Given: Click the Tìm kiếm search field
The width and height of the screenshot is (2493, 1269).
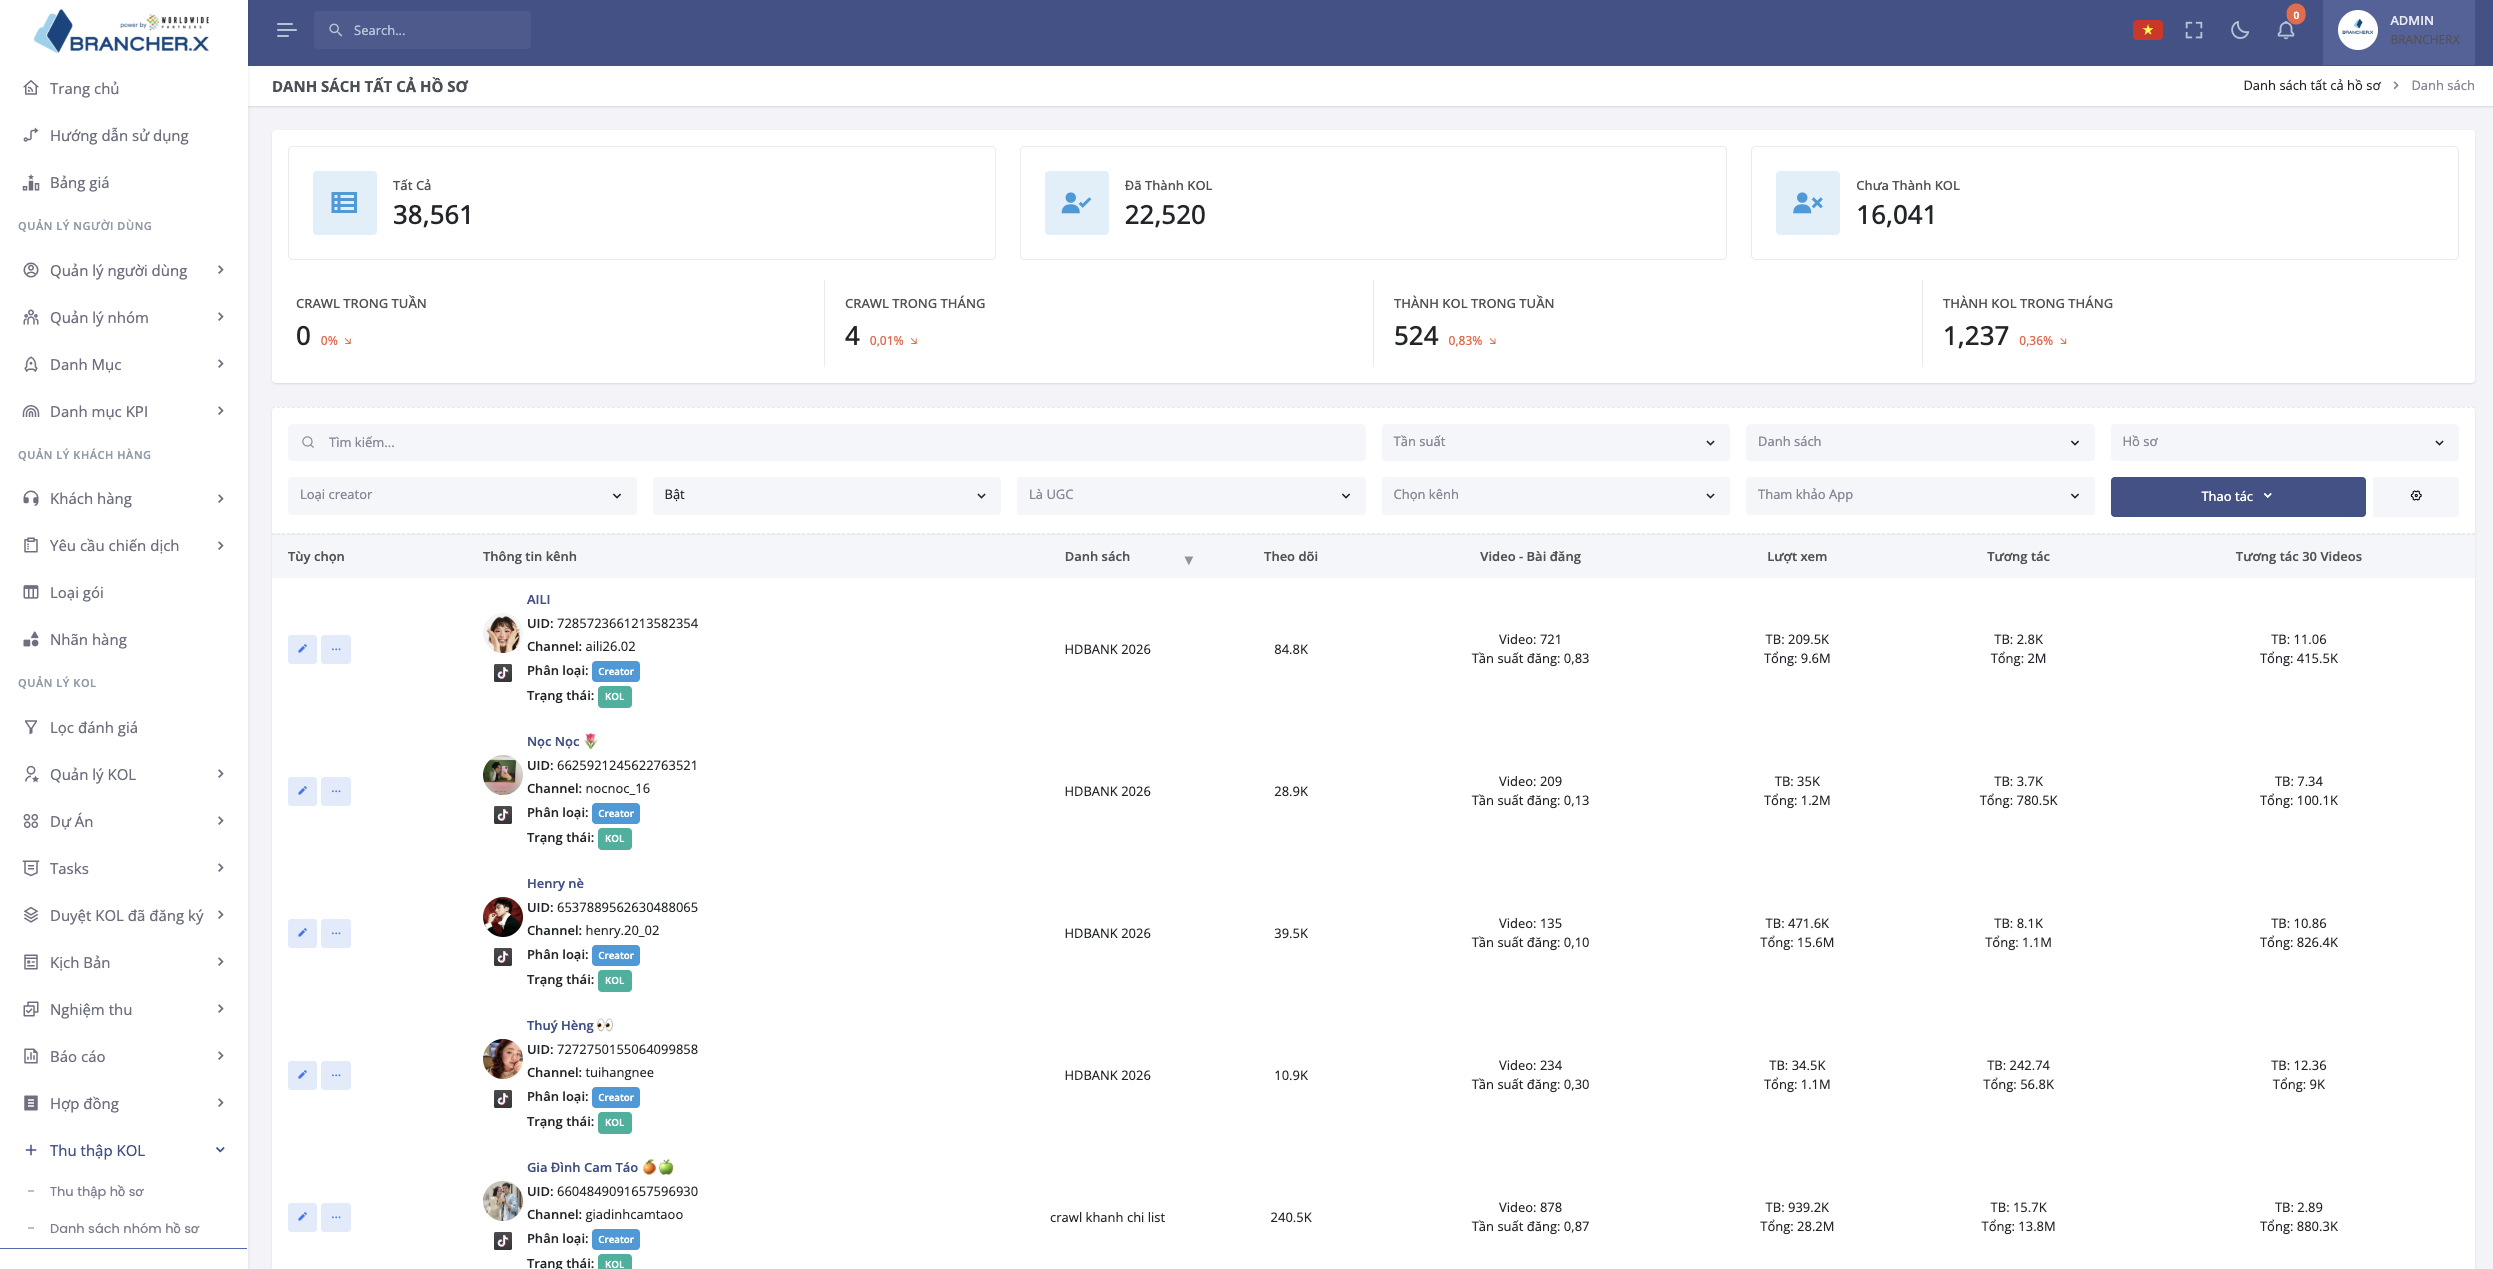Looking at the screenshot, I should (x=827, y=442).
